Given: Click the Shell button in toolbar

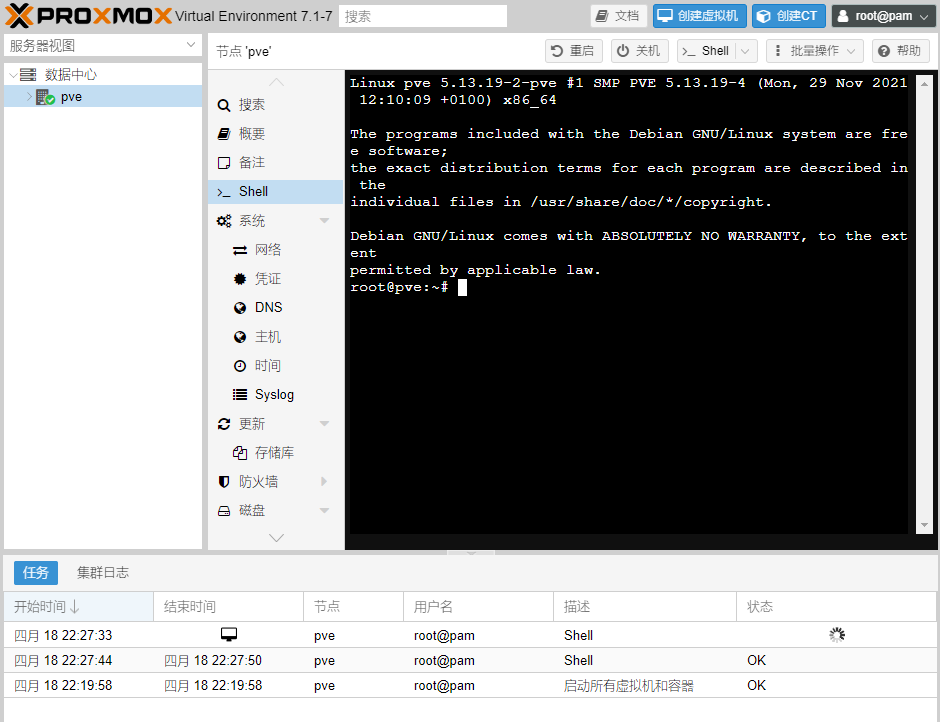Looking at the screenshot, I should coord(706,51).
